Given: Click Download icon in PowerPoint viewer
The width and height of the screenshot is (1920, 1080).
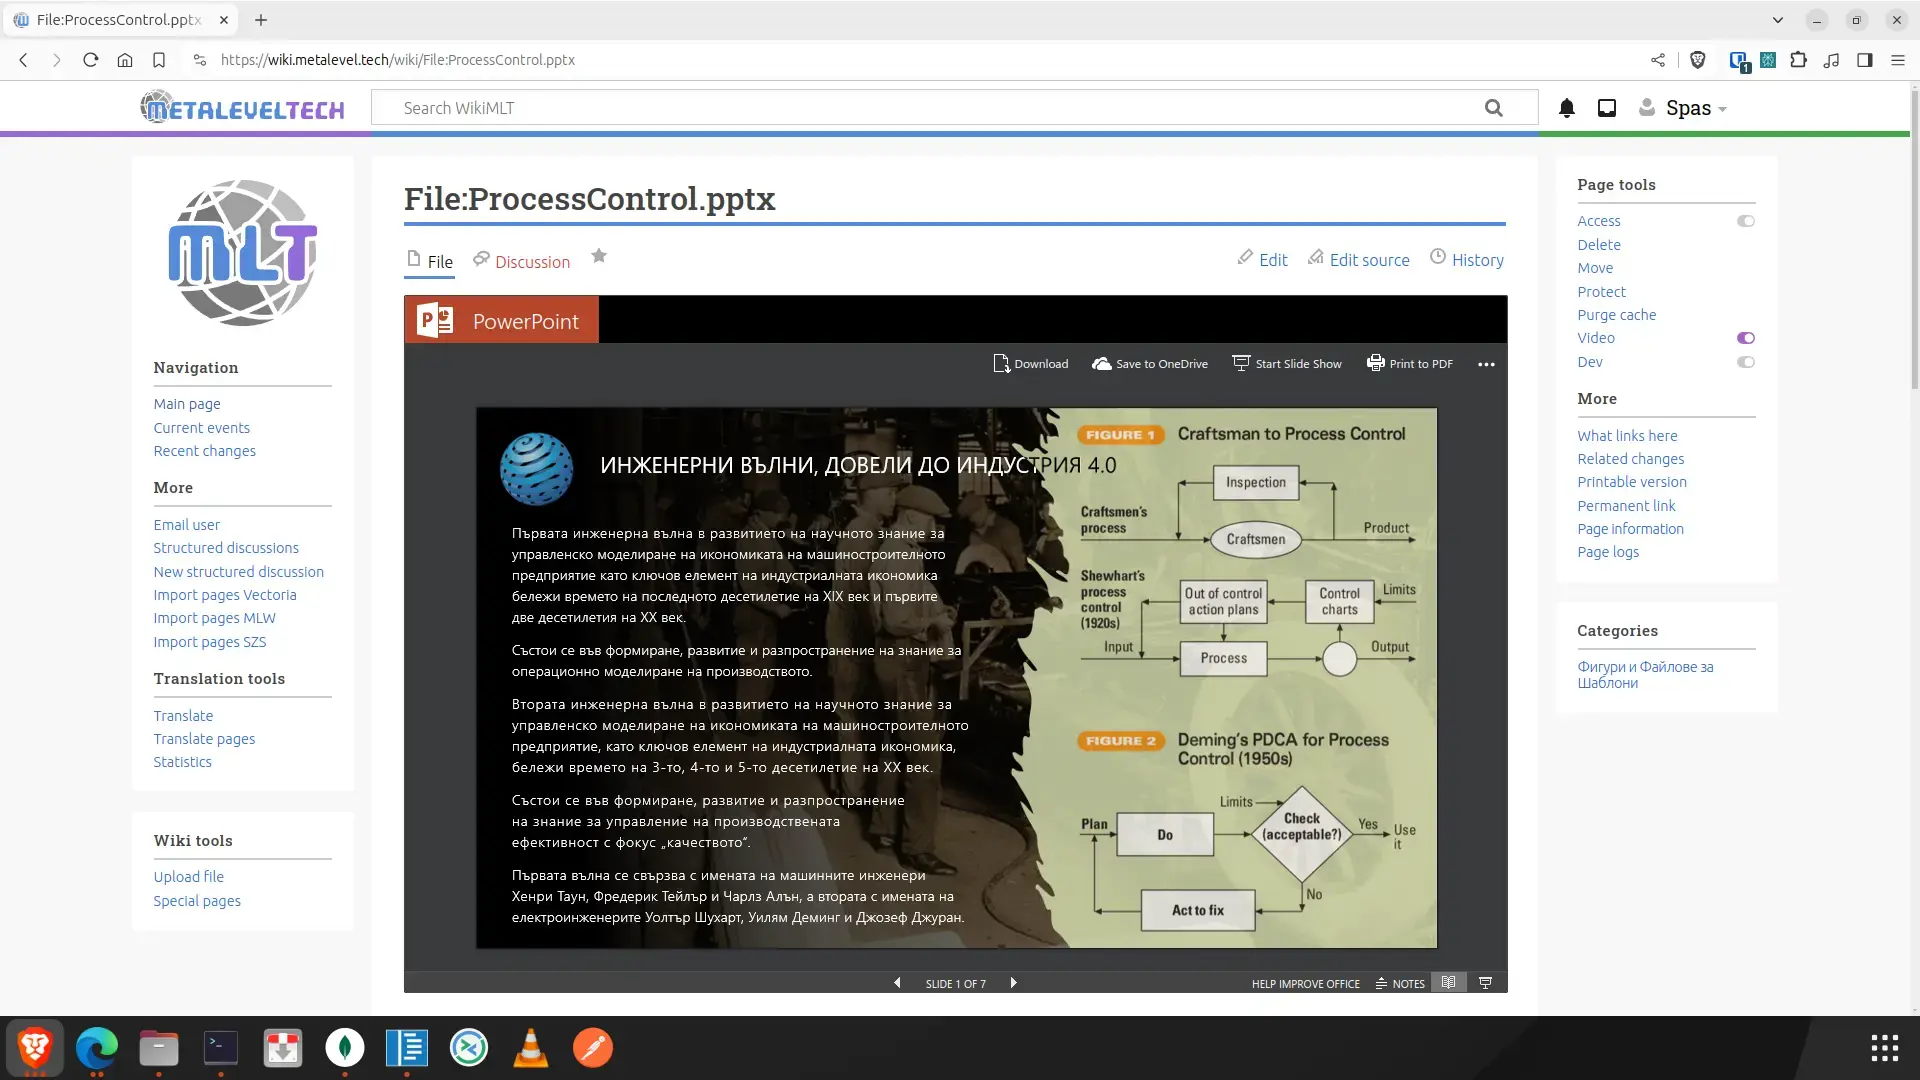Looking at the screenshot, I should (x=1001, y=364).
